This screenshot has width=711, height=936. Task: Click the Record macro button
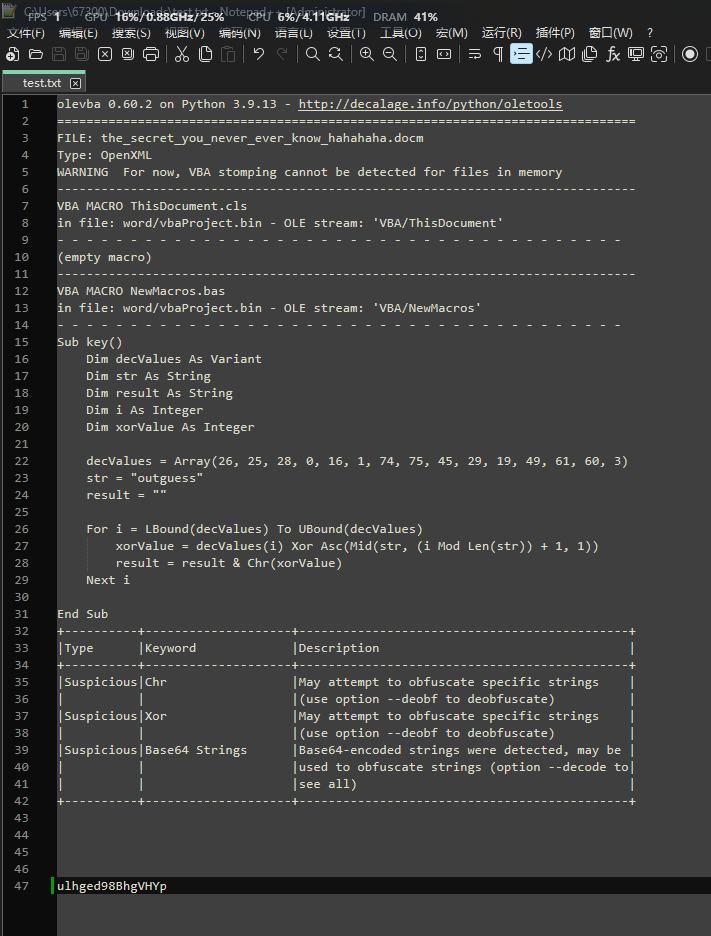[x=690, y=54]
